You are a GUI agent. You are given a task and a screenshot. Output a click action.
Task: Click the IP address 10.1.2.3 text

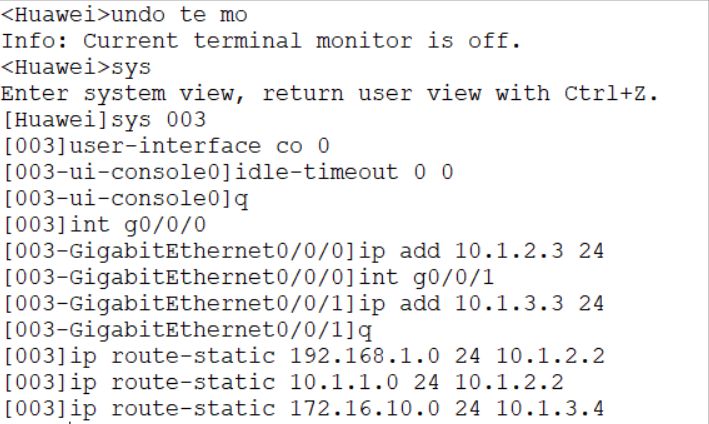click(x=509, y=251)
